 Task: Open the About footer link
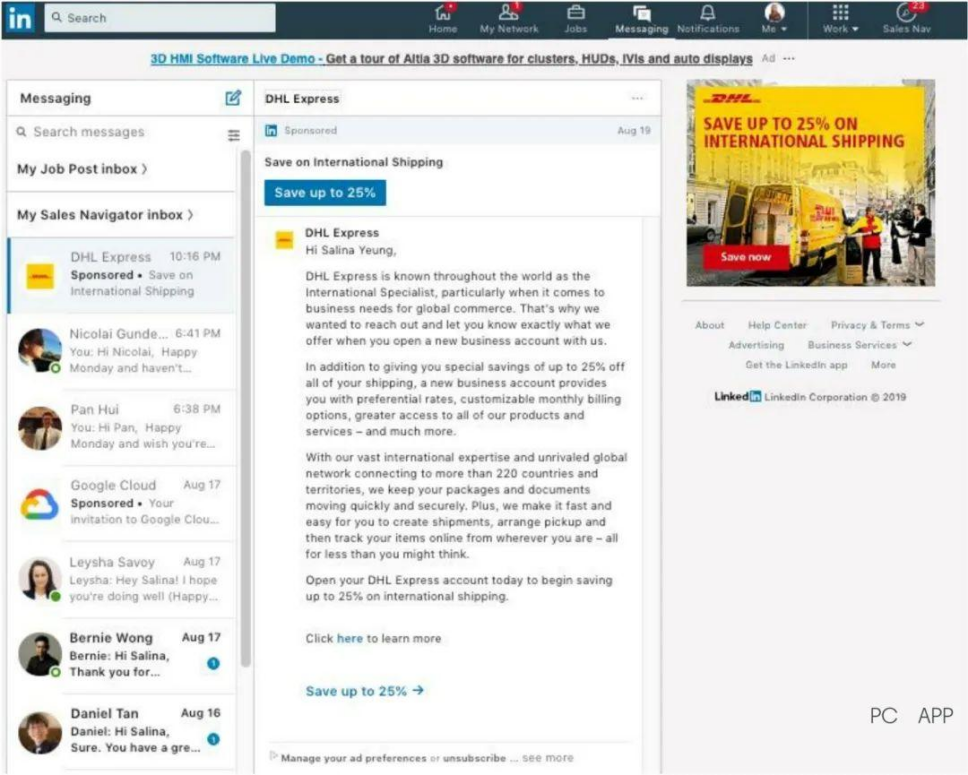[x=709, y=325]
